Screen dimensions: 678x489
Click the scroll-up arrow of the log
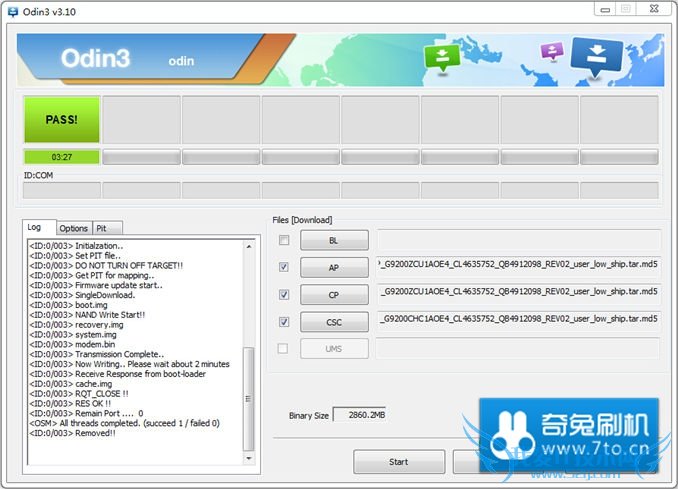(249, 246)
